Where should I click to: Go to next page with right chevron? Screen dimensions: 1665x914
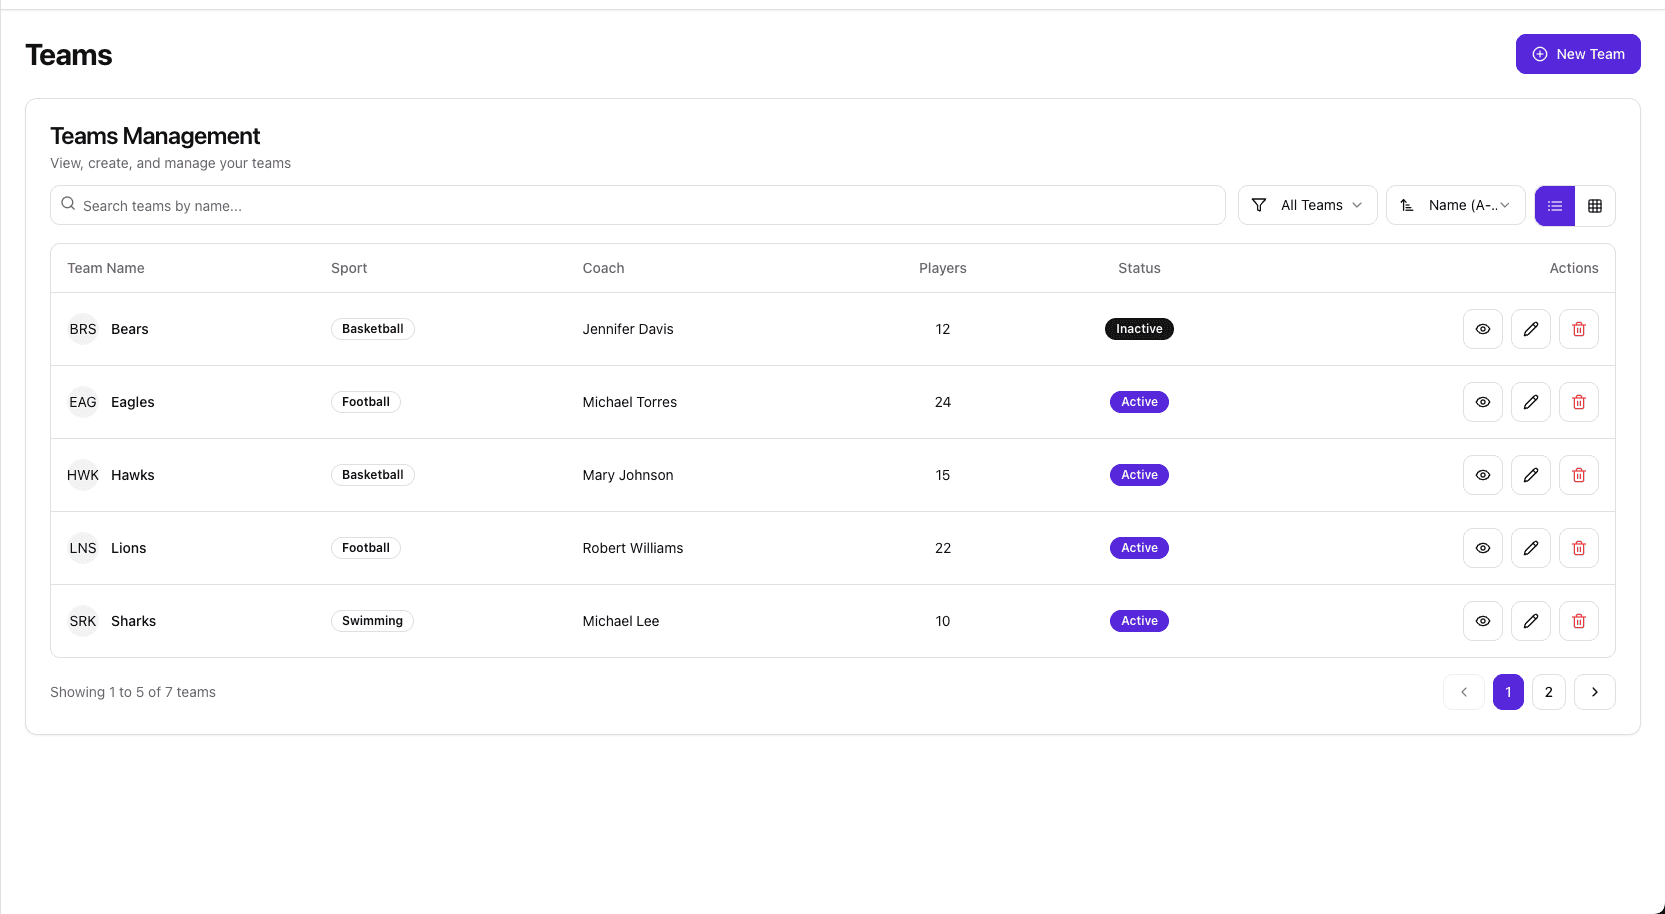point(1594,692)
